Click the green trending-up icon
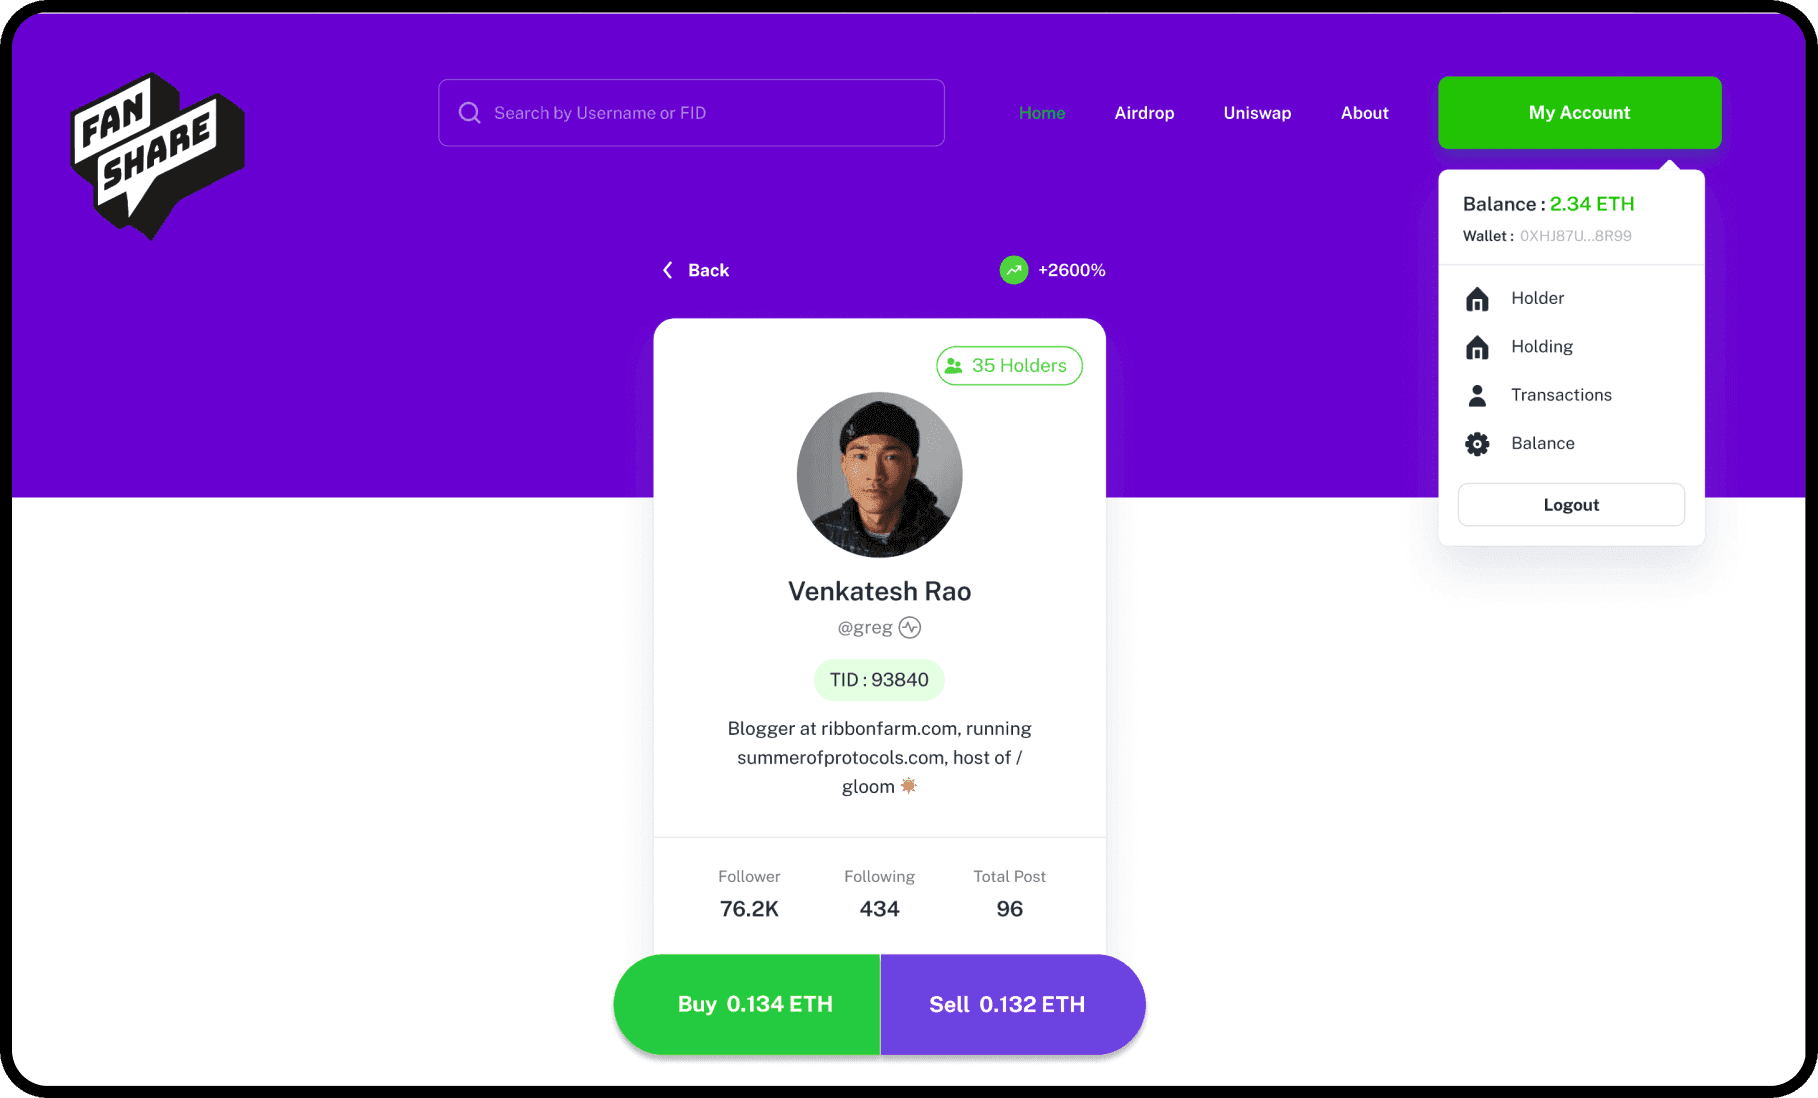The height and width of the screenshot is (1098, 1818). 1014,270
